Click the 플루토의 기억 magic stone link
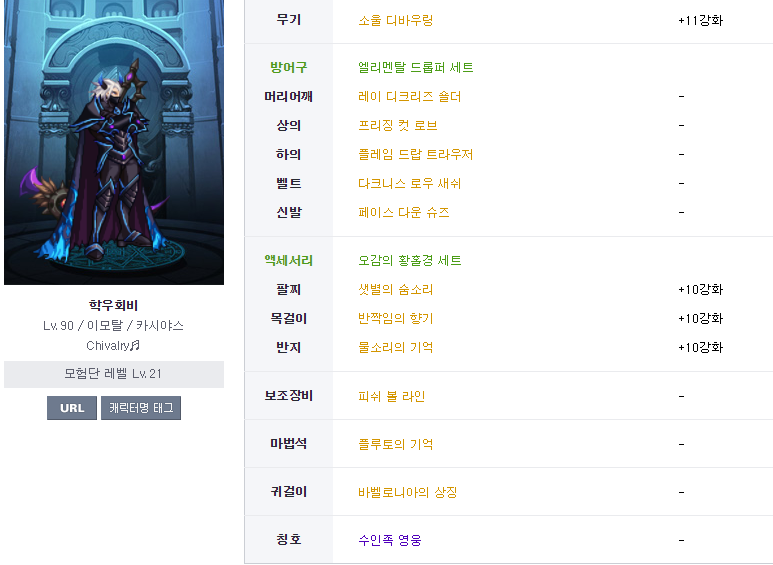The width and height of the screenshot is (773, 565). [x=395, y=444]
